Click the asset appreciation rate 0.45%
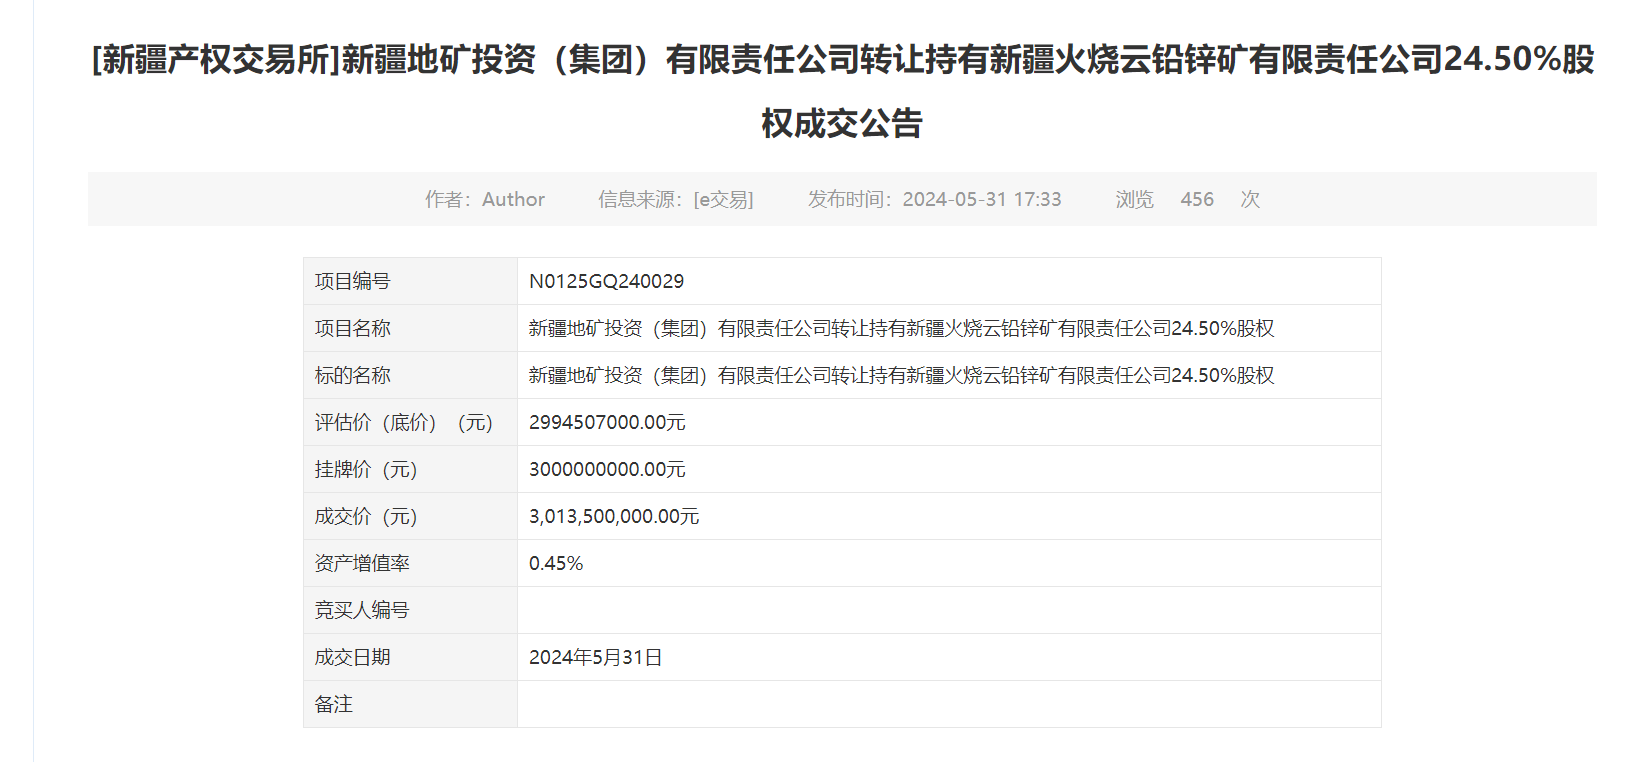Image resolution: width=1648 pixels, height=762 pixels. (x=556, y=563)
